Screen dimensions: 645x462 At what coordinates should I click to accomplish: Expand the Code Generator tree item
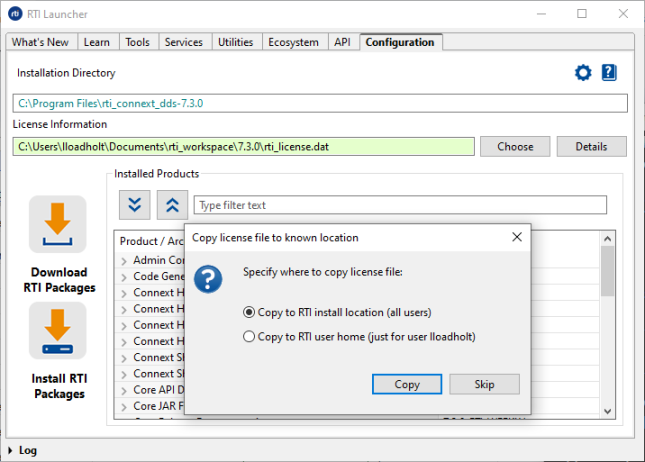(124, 277)
